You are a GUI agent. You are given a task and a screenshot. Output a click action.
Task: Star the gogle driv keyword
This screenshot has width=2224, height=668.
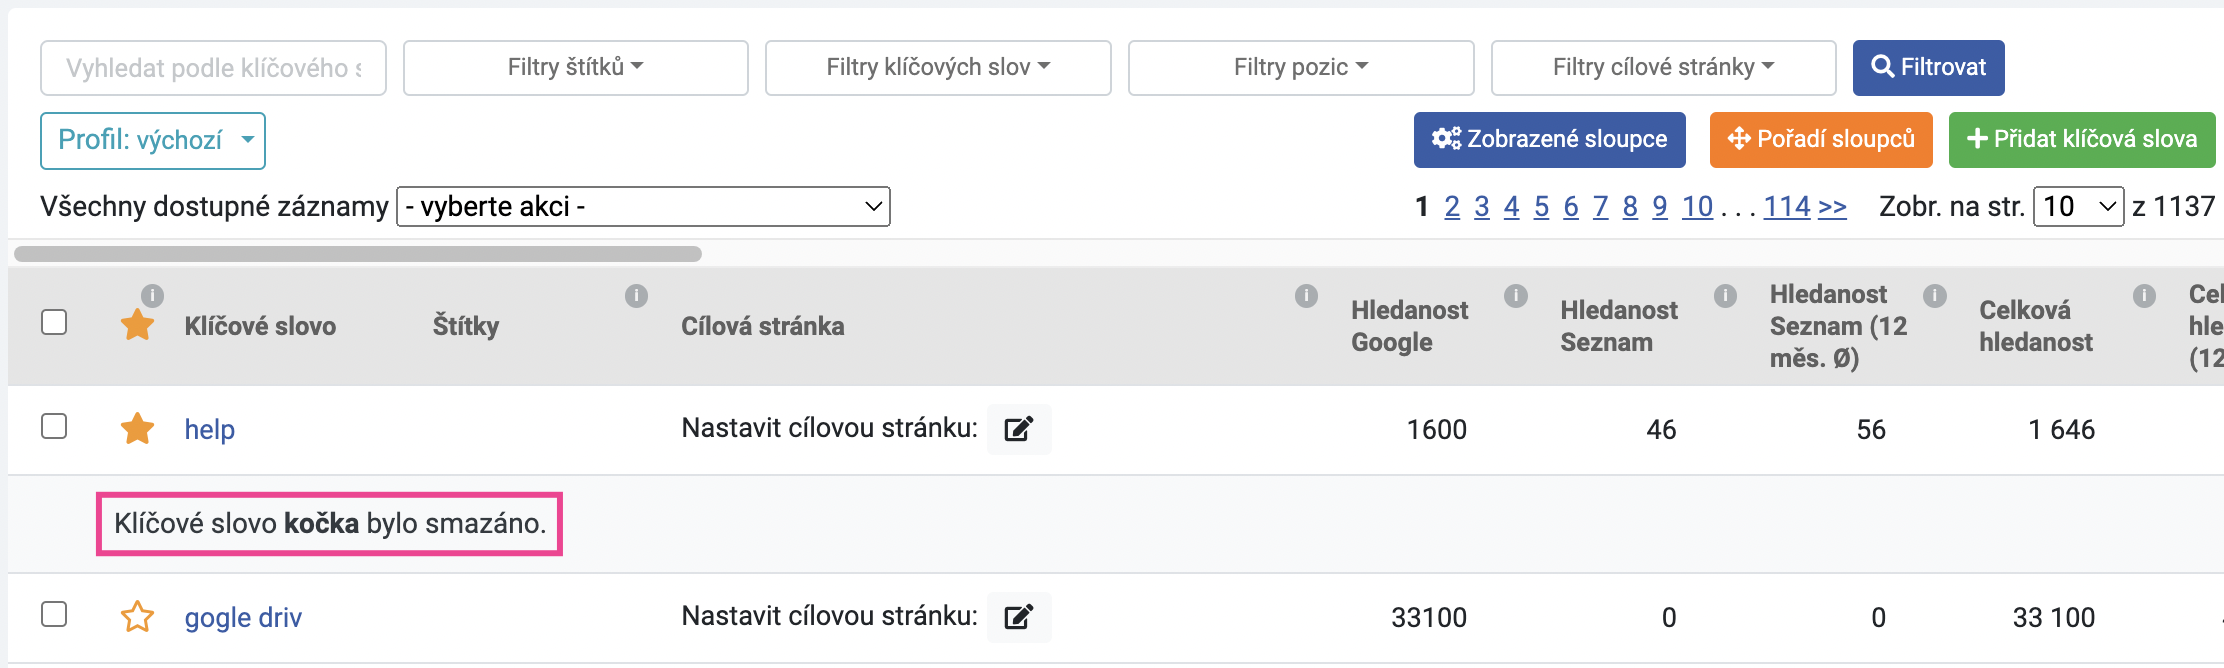137,617
